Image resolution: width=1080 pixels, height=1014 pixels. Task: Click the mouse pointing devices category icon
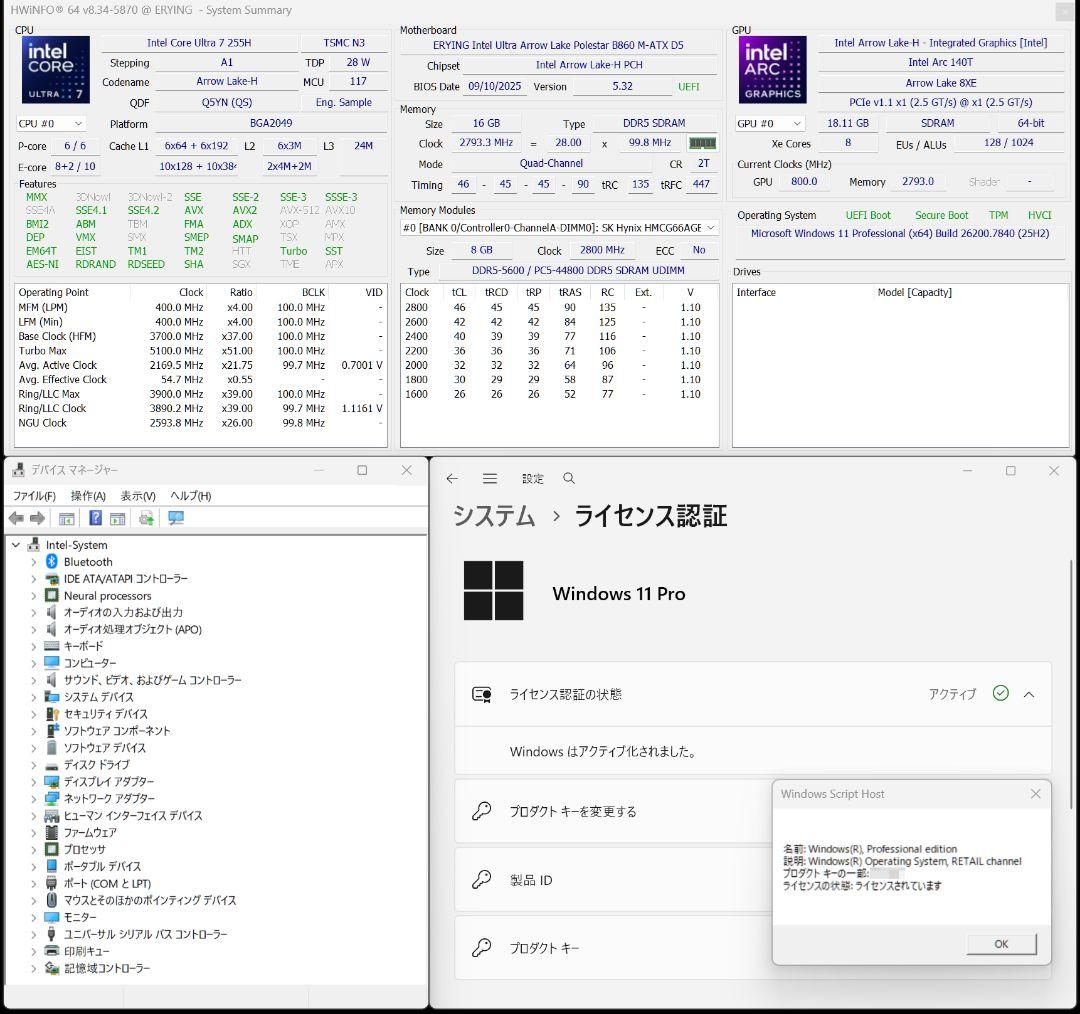52,900
